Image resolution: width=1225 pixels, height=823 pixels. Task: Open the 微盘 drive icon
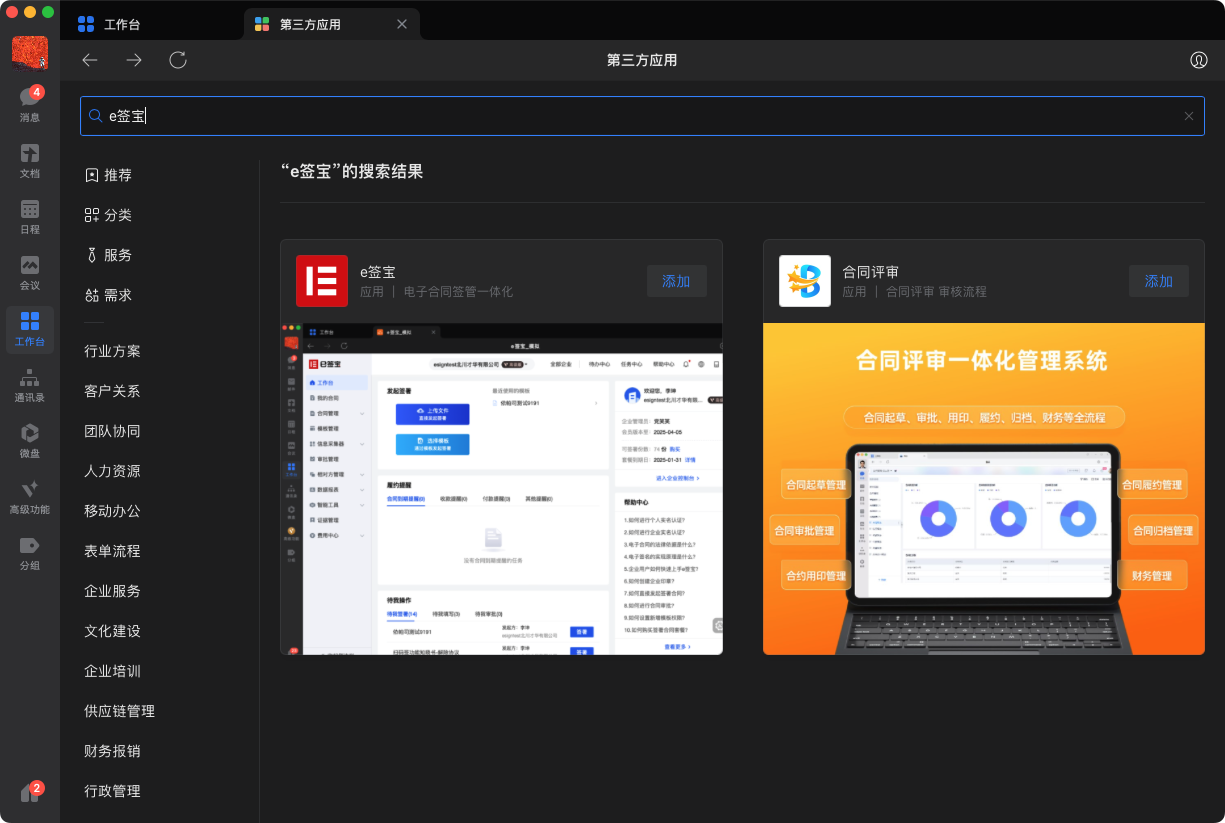point(30,440)
